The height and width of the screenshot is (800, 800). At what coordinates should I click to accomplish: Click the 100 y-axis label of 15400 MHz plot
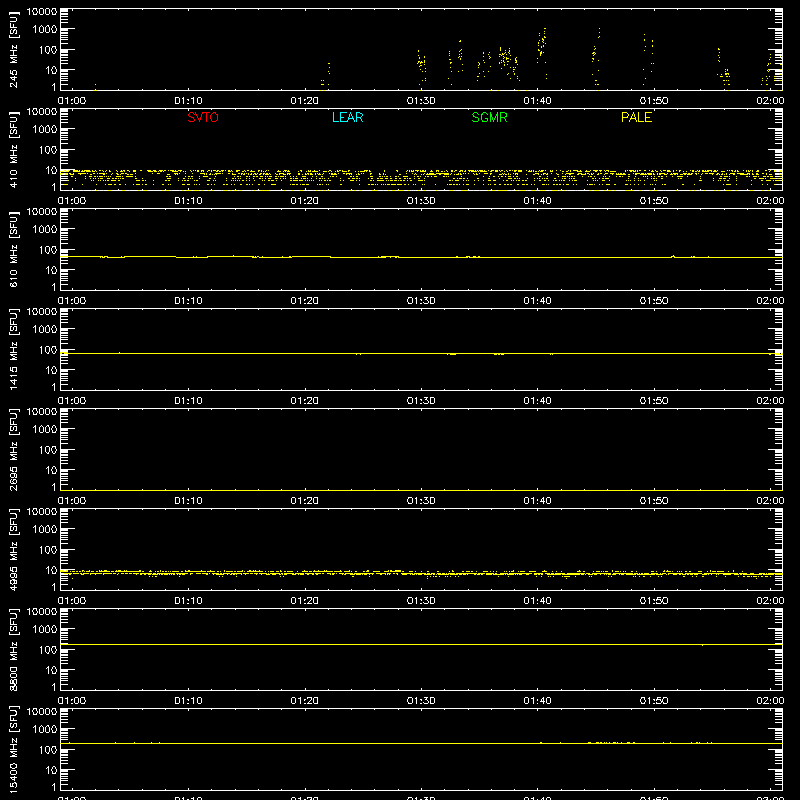(48, 750)
